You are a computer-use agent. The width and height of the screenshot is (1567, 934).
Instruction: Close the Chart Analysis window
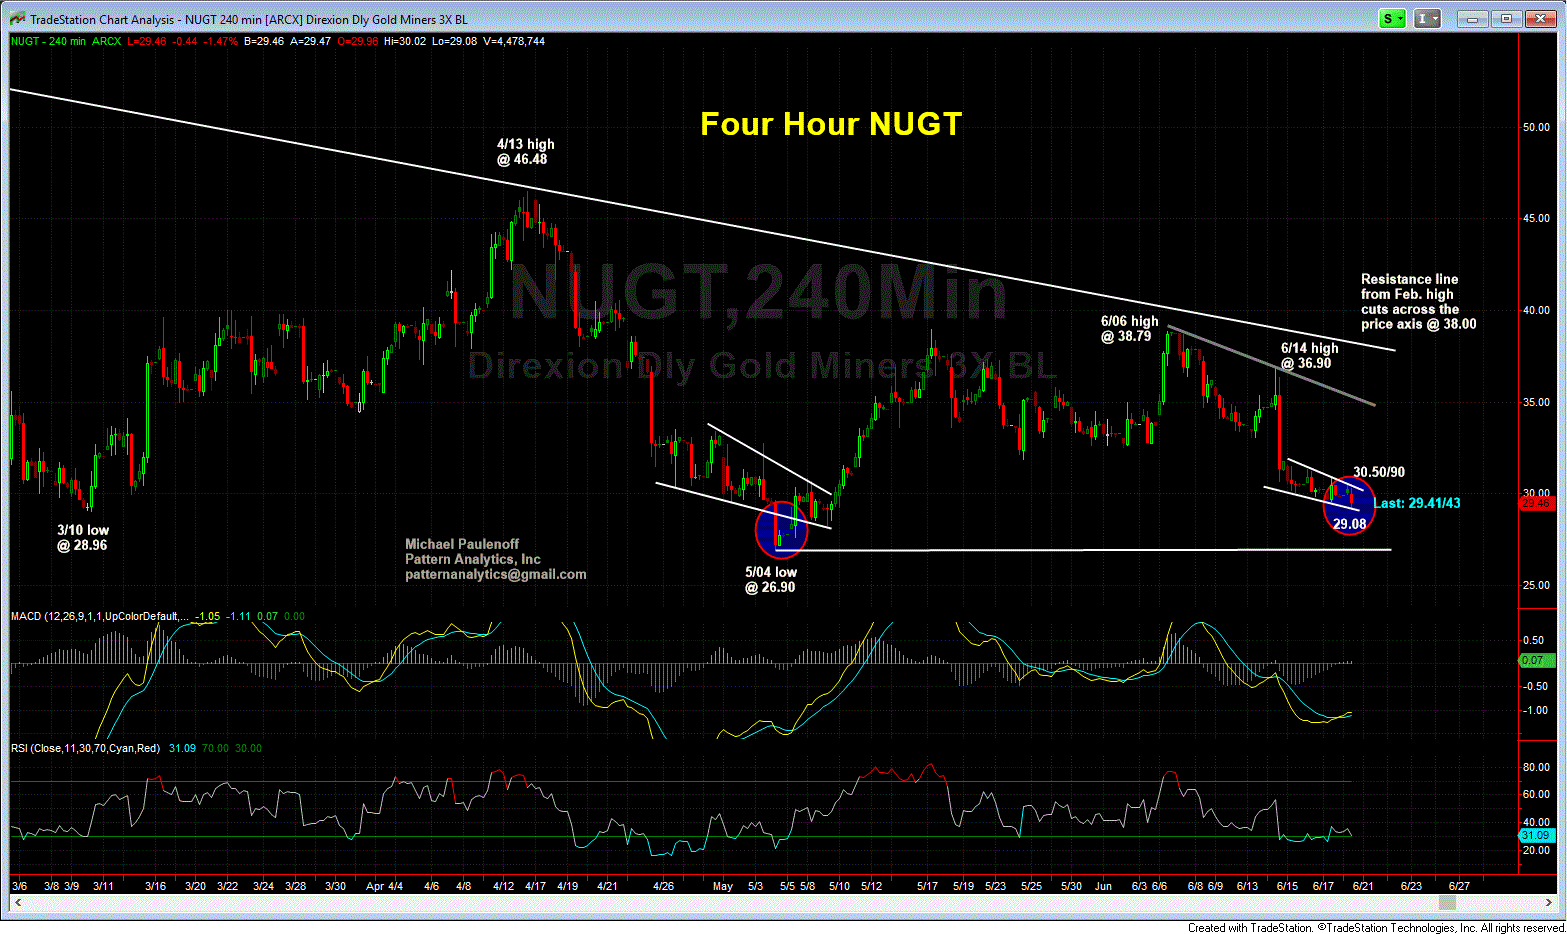(1541, 19)
